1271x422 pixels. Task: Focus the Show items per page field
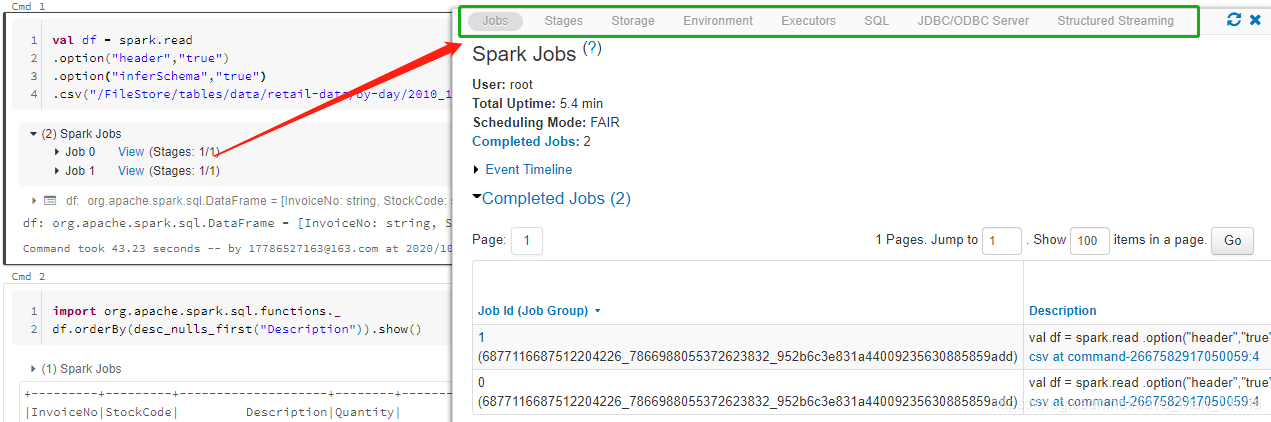(x=1090, y=241)
